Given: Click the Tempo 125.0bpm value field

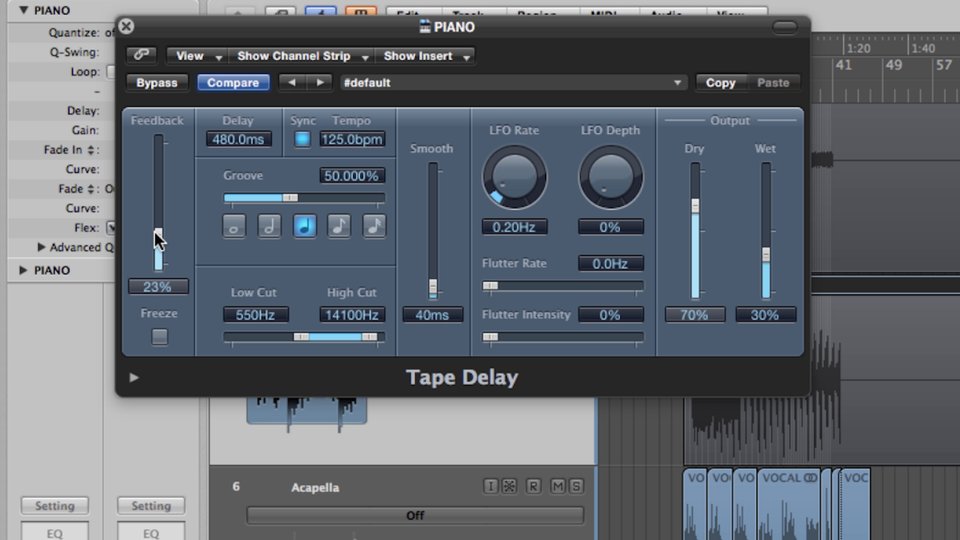Looking at the screenshot, I should 352,139.
